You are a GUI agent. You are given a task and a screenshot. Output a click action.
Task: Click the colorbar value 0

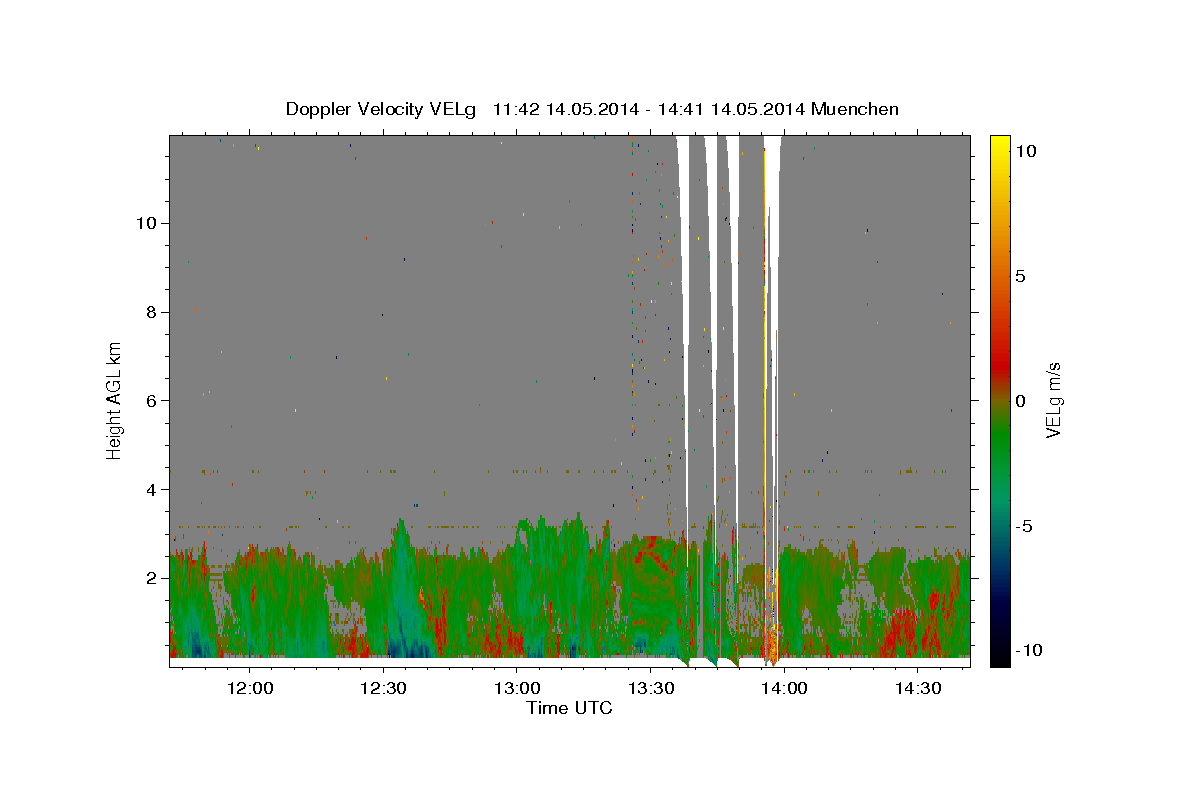point(1021,401)
